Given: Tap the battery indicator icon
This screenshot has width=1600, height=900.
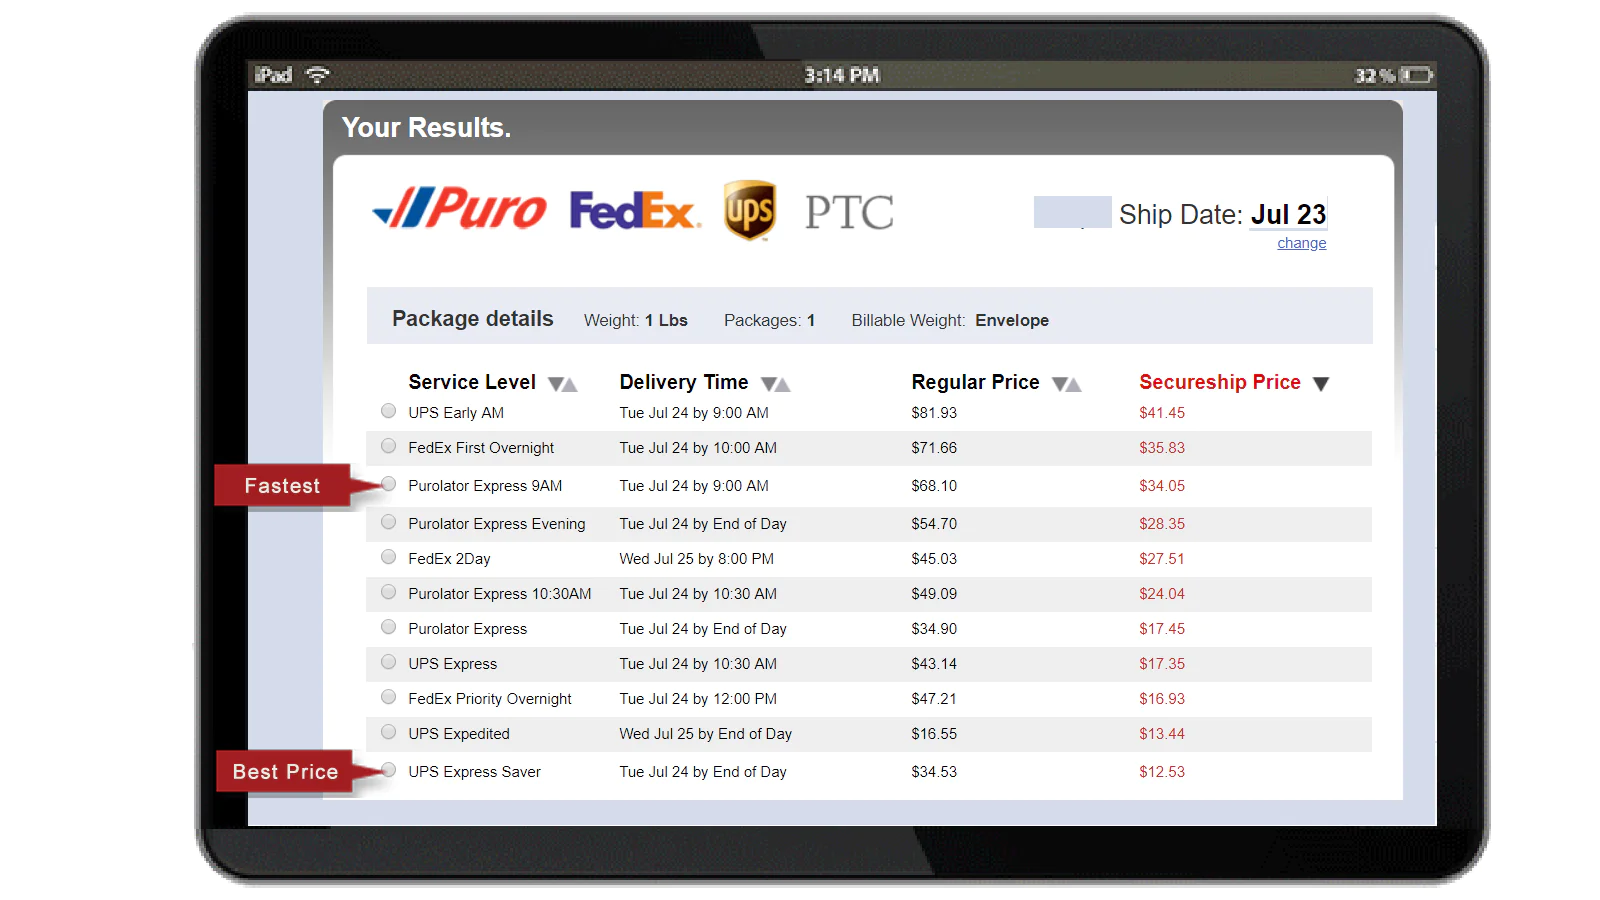Looking at the screenshot, I should tap(1416, 75).
